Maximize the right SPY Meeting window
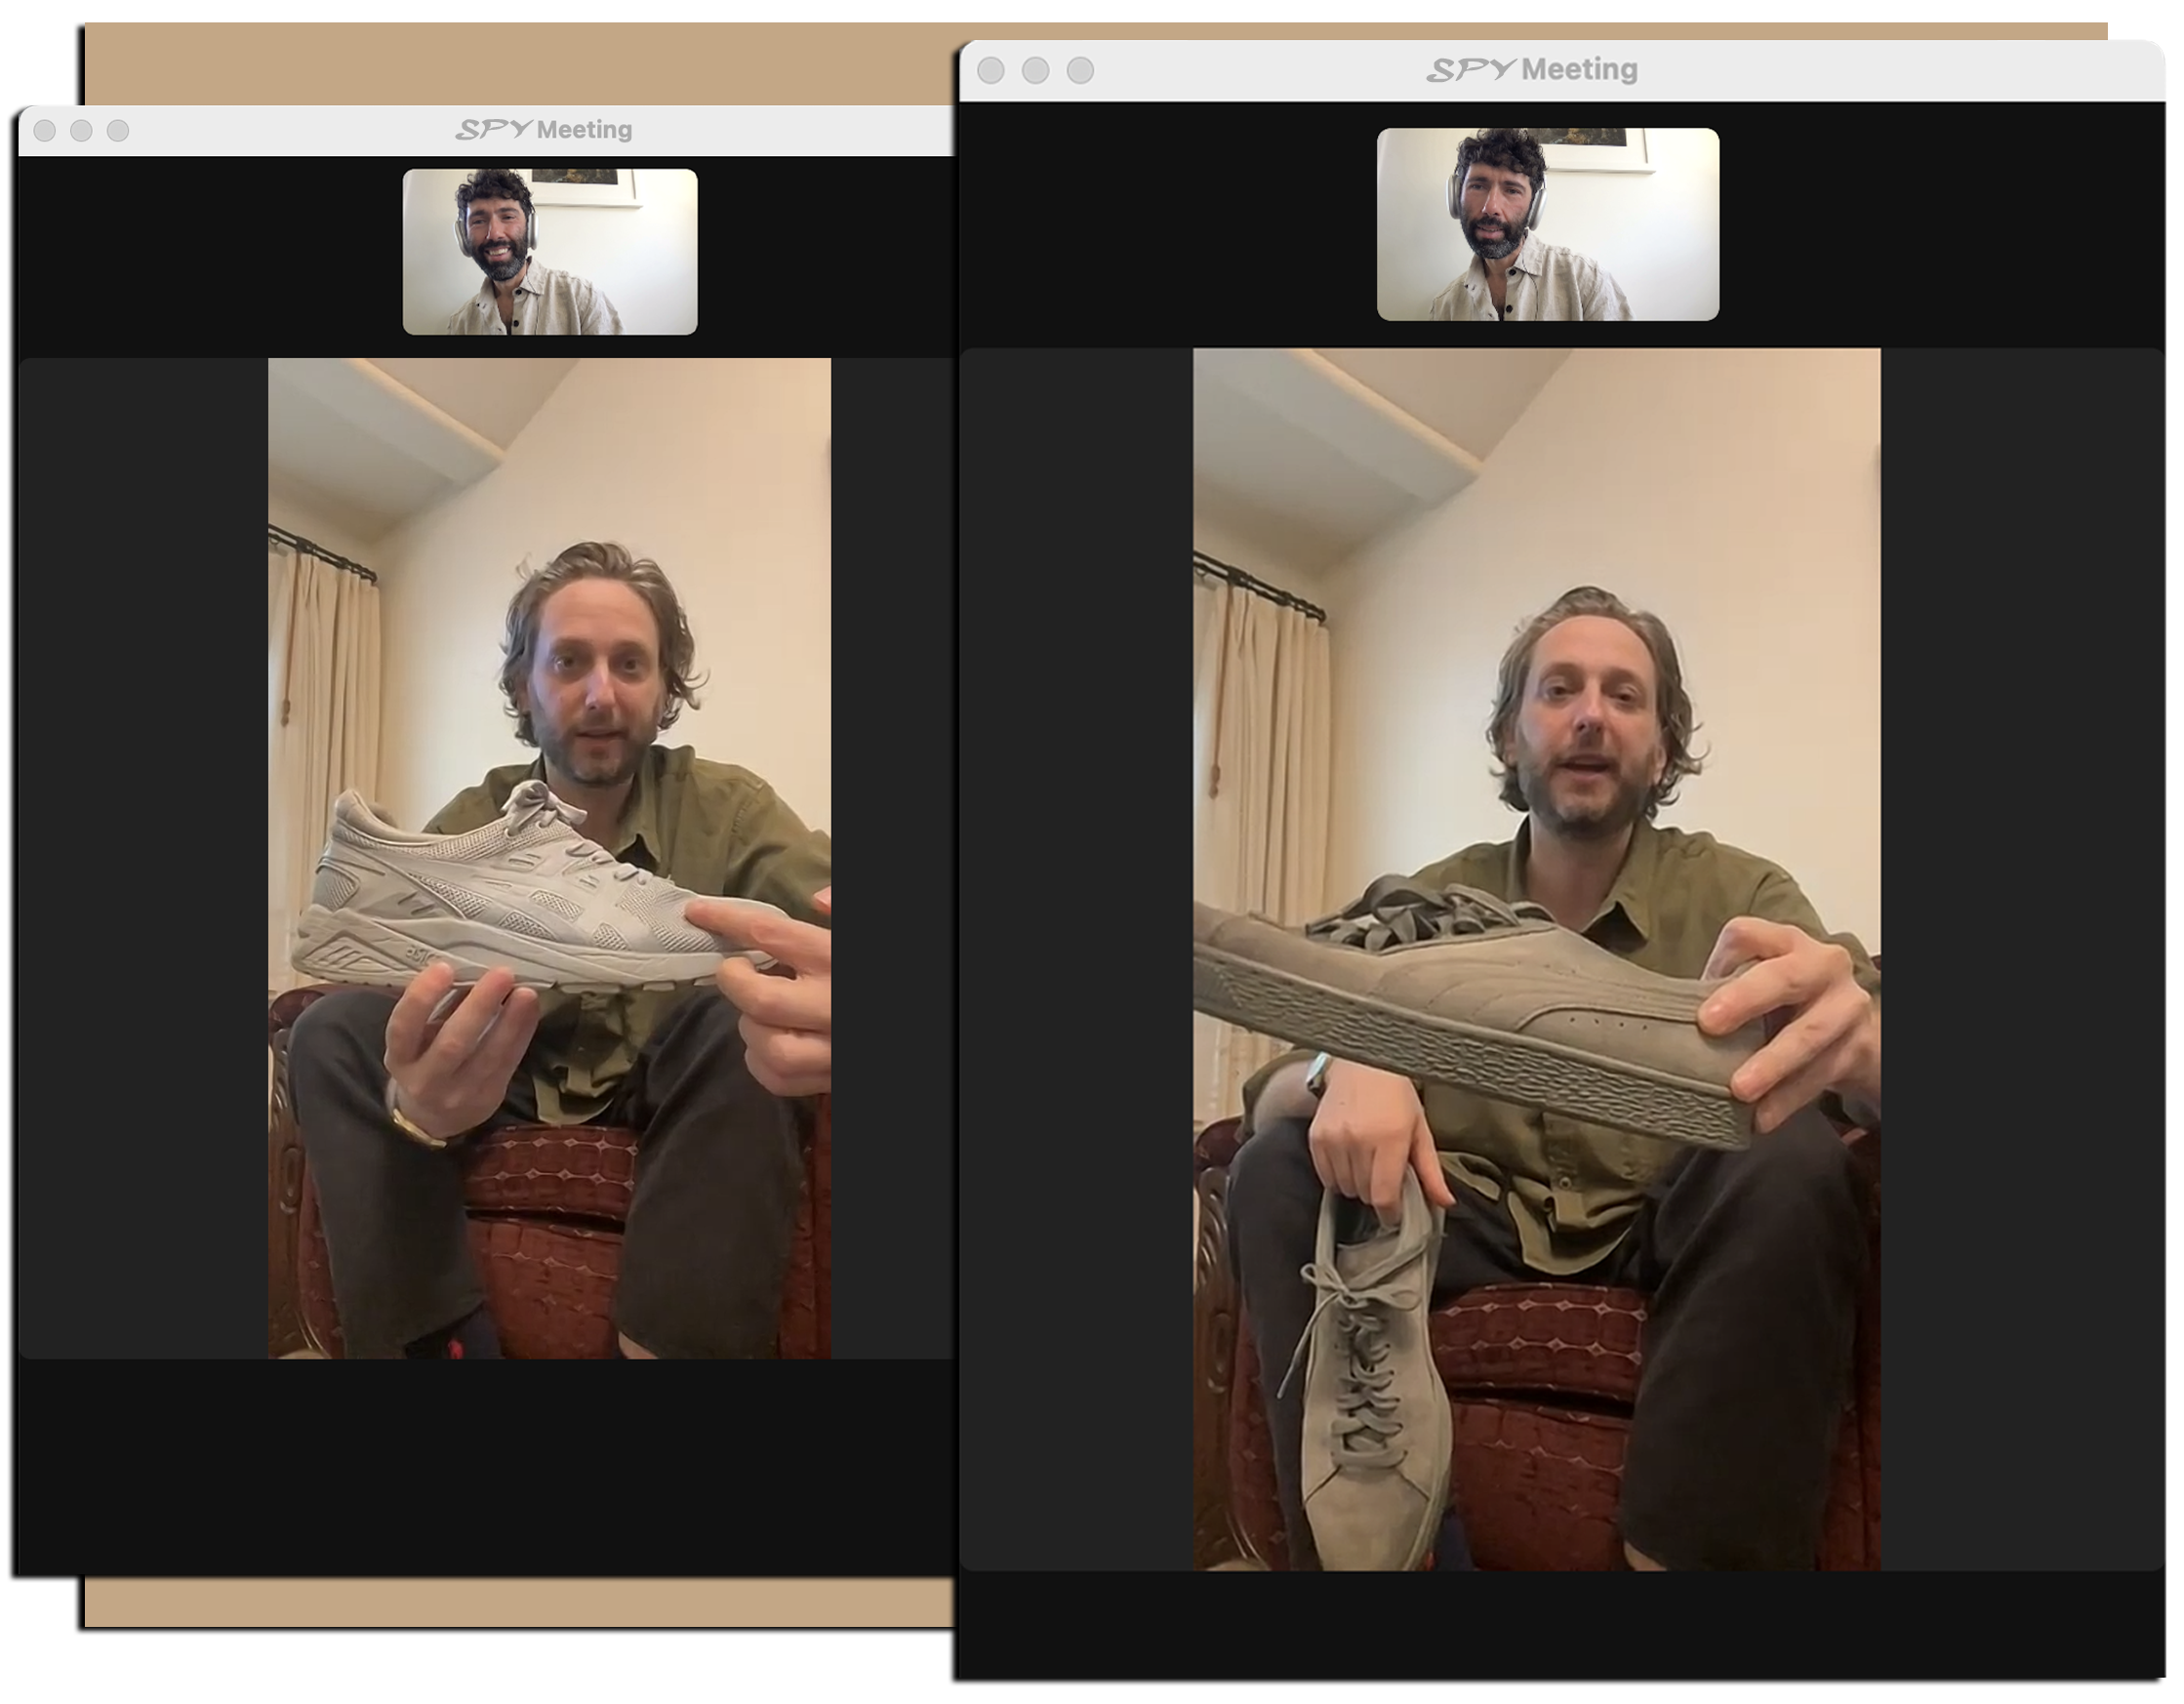Image resolution: width=2184 pixels, height=1704 pixels. (x=1080, y=70)
